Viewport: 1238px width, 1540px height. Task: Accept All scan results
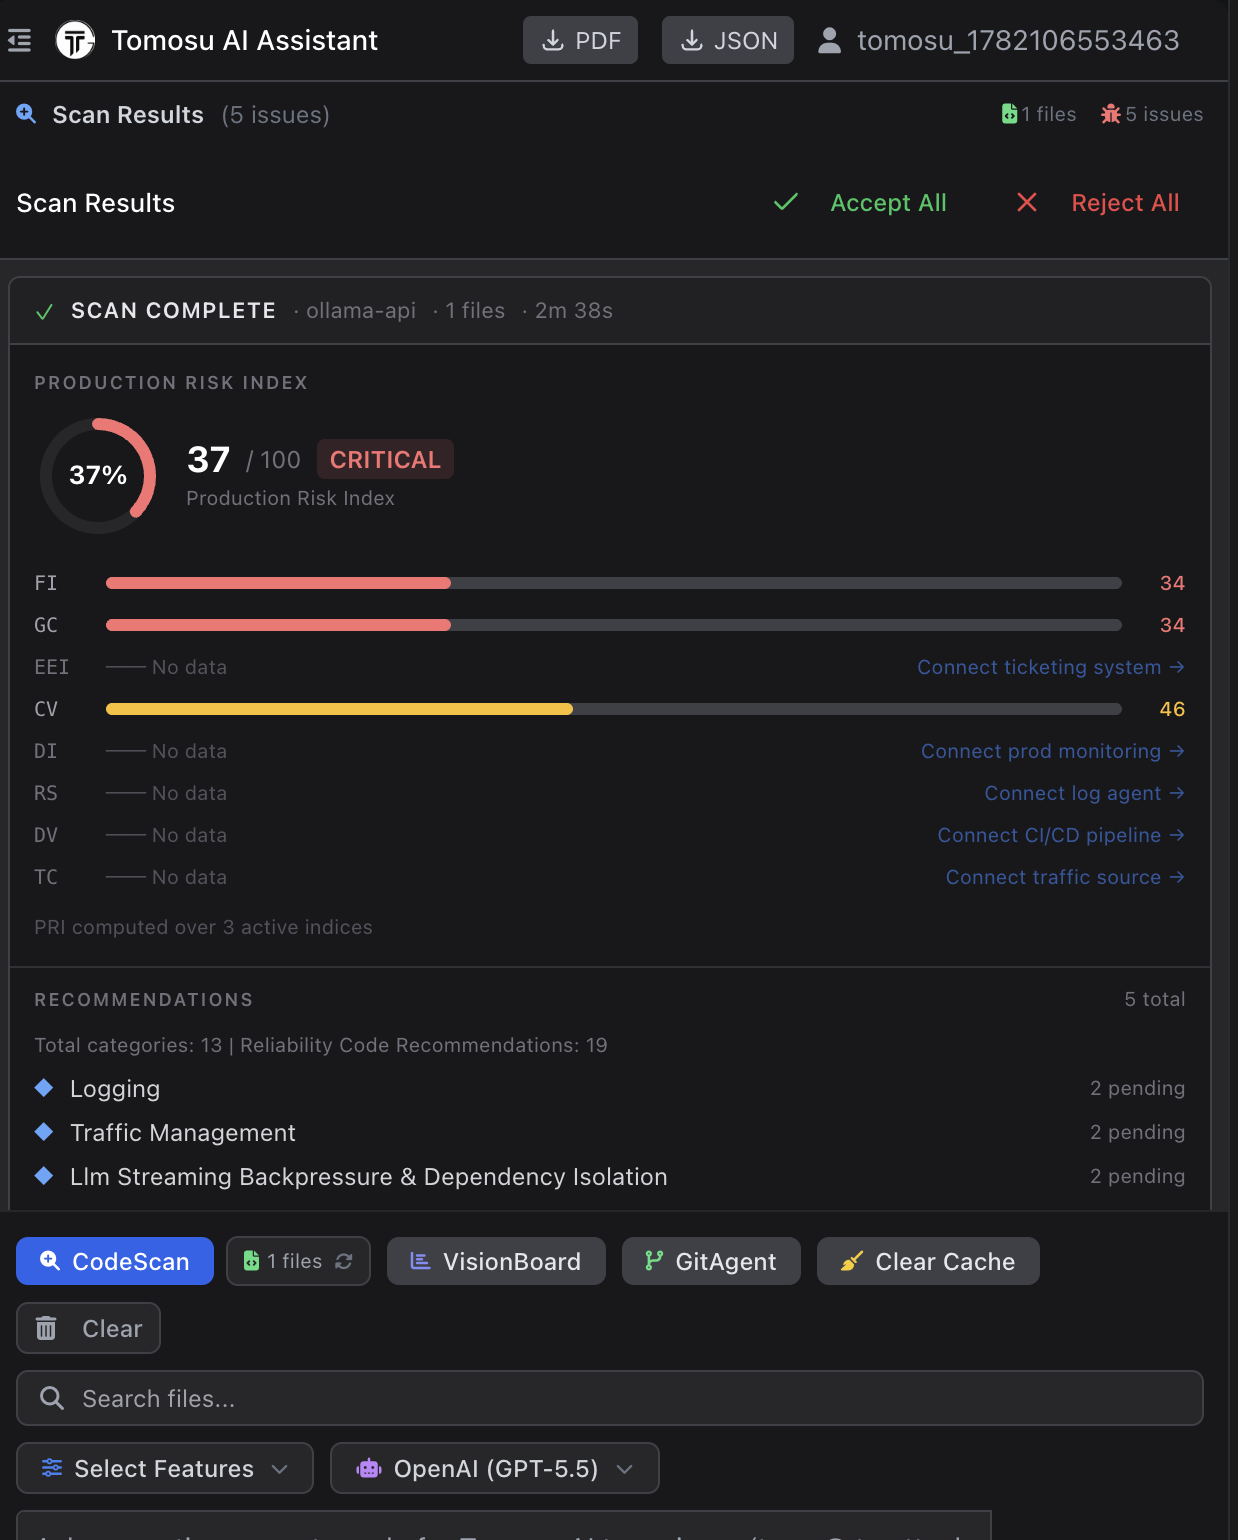click(x=860, y=203)
